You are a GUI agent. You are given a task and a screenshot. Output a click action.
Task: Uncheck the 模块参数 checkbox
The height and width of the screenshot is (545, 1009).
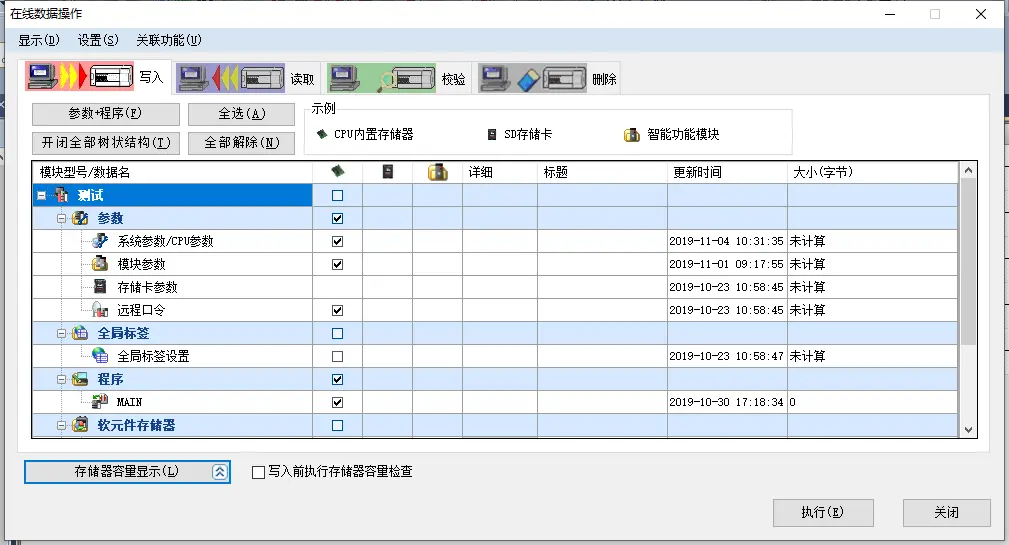(x=337, y=264)
